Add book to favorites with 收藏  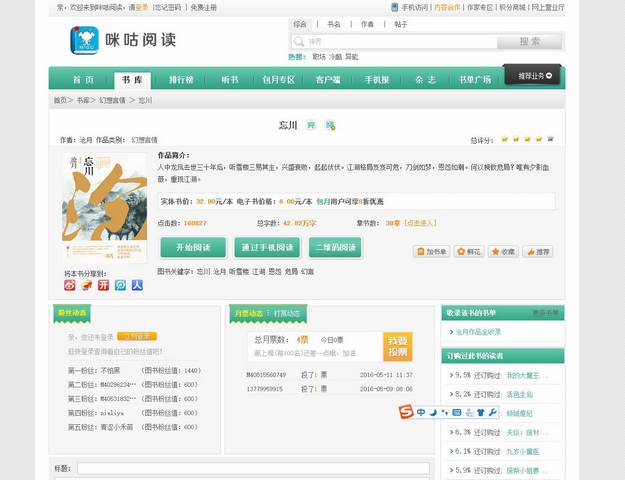(x=502, y=252)
